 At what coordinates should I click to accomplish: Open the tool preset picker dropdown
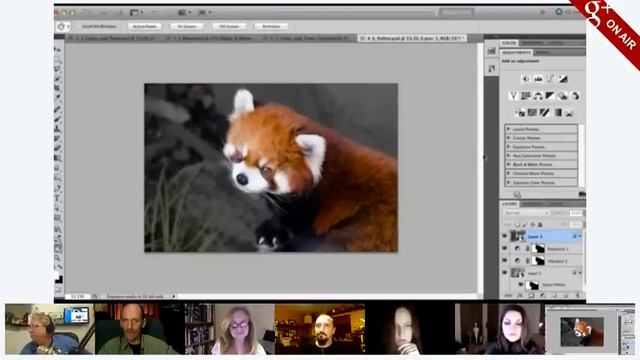[63, 27]
